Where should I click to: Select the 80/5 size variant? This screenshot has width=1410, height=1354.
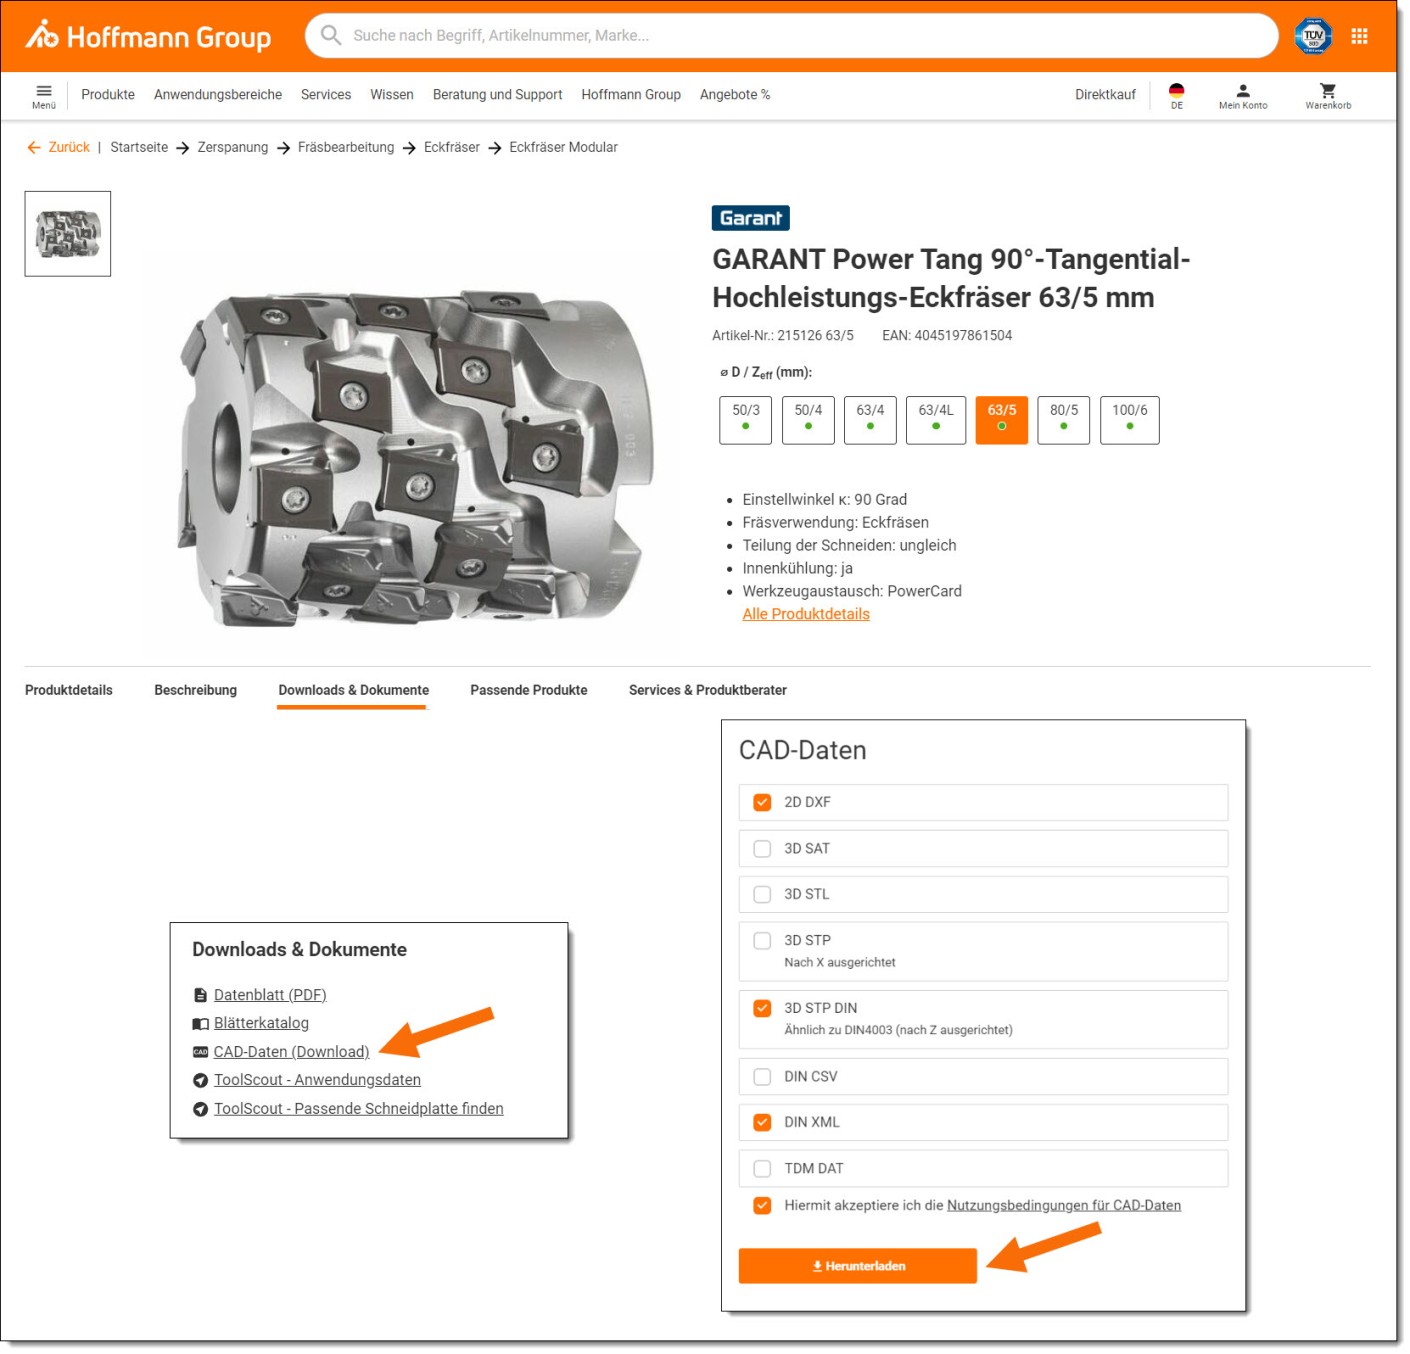click(1063, 419)
